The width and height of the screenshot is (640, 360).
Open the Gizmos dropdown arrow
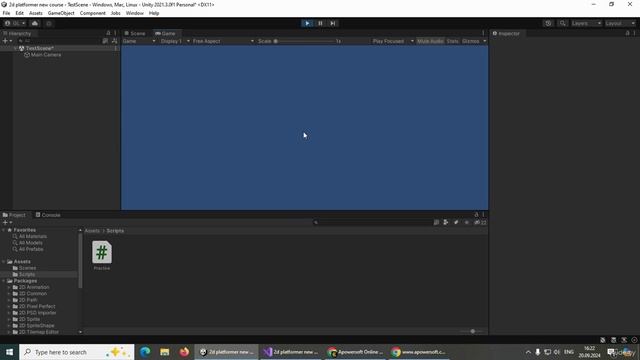(484, 41)
